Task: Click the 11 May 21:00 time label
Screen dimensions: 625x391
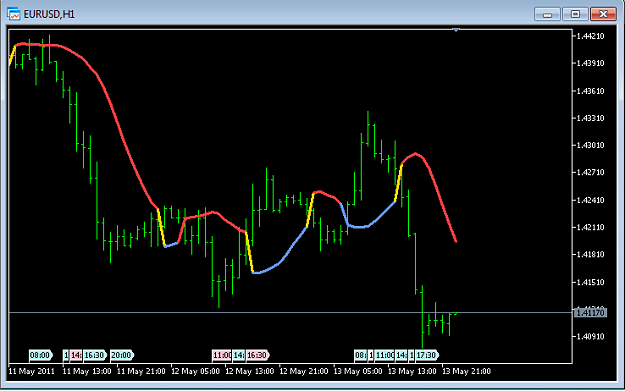Action: point(141,371)
